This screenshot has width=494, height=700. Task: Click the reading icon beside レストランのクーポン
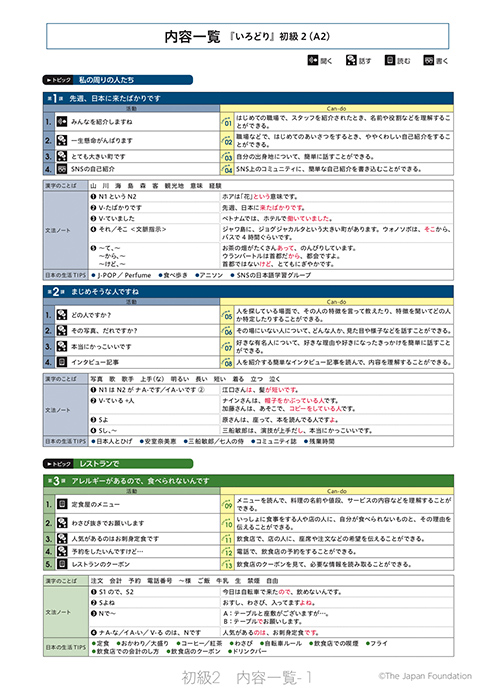click(62, 564)
